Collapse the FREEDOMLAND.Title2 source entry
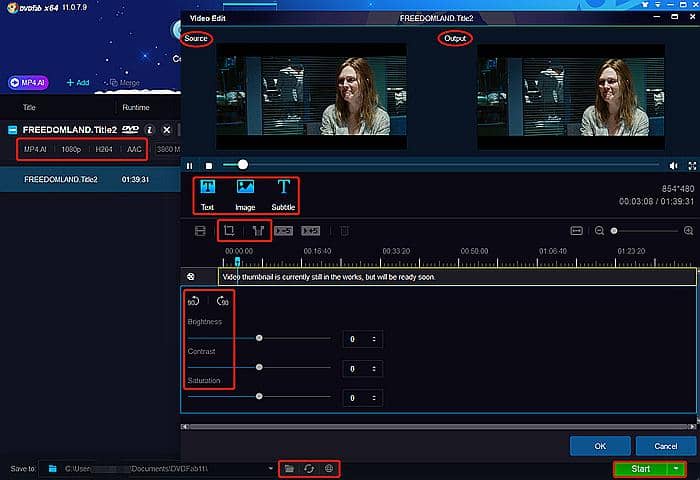Image resolution: width=700 pixels, height=480 pixels. pos(12,130)
